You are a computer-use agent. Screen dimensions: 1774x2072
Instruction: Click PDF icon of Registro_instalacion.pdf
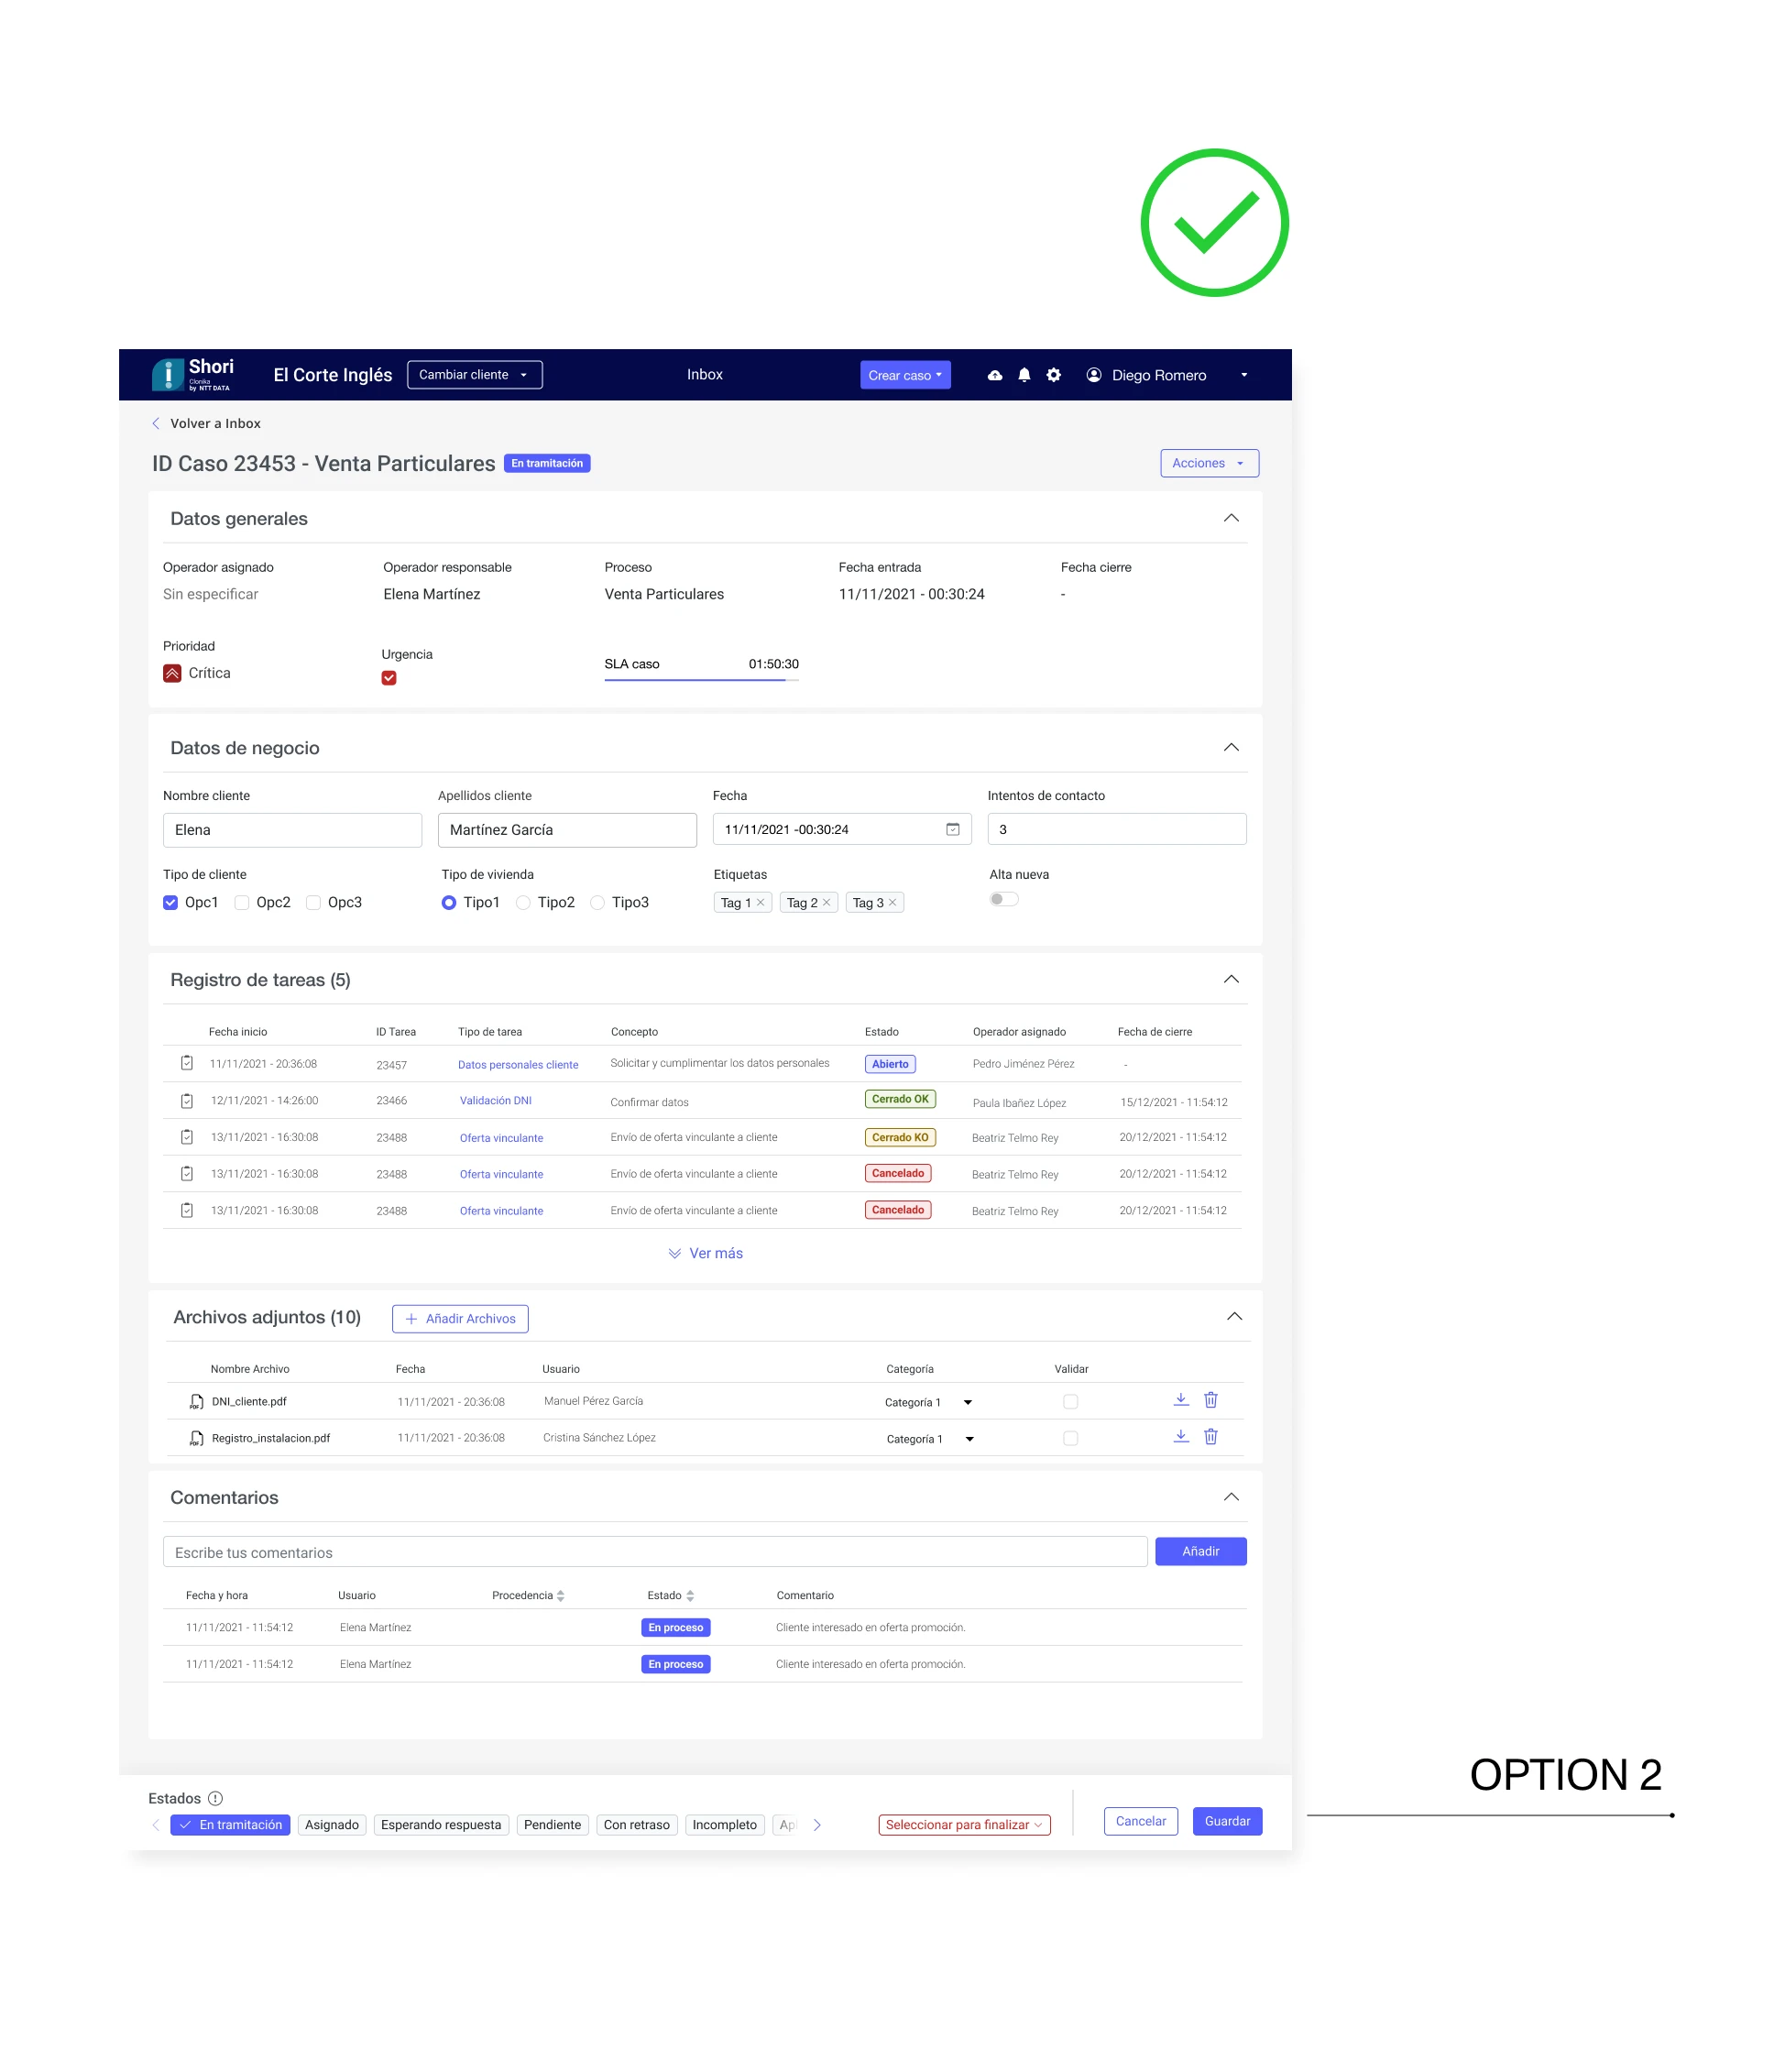(197, 1439)
